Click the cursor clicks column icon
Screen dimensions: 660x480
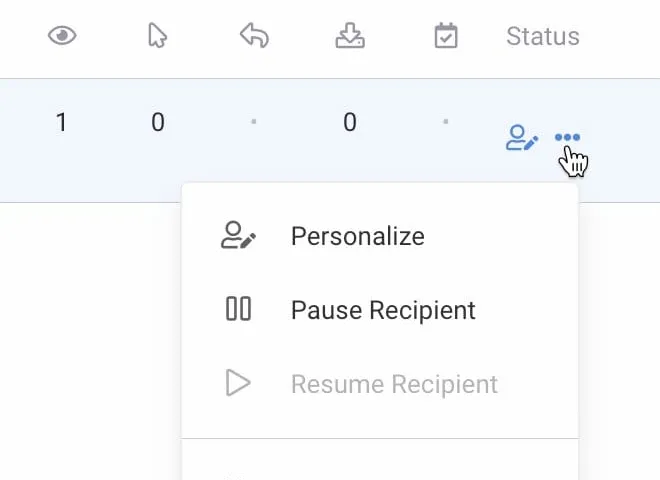(x=157, y=35)
